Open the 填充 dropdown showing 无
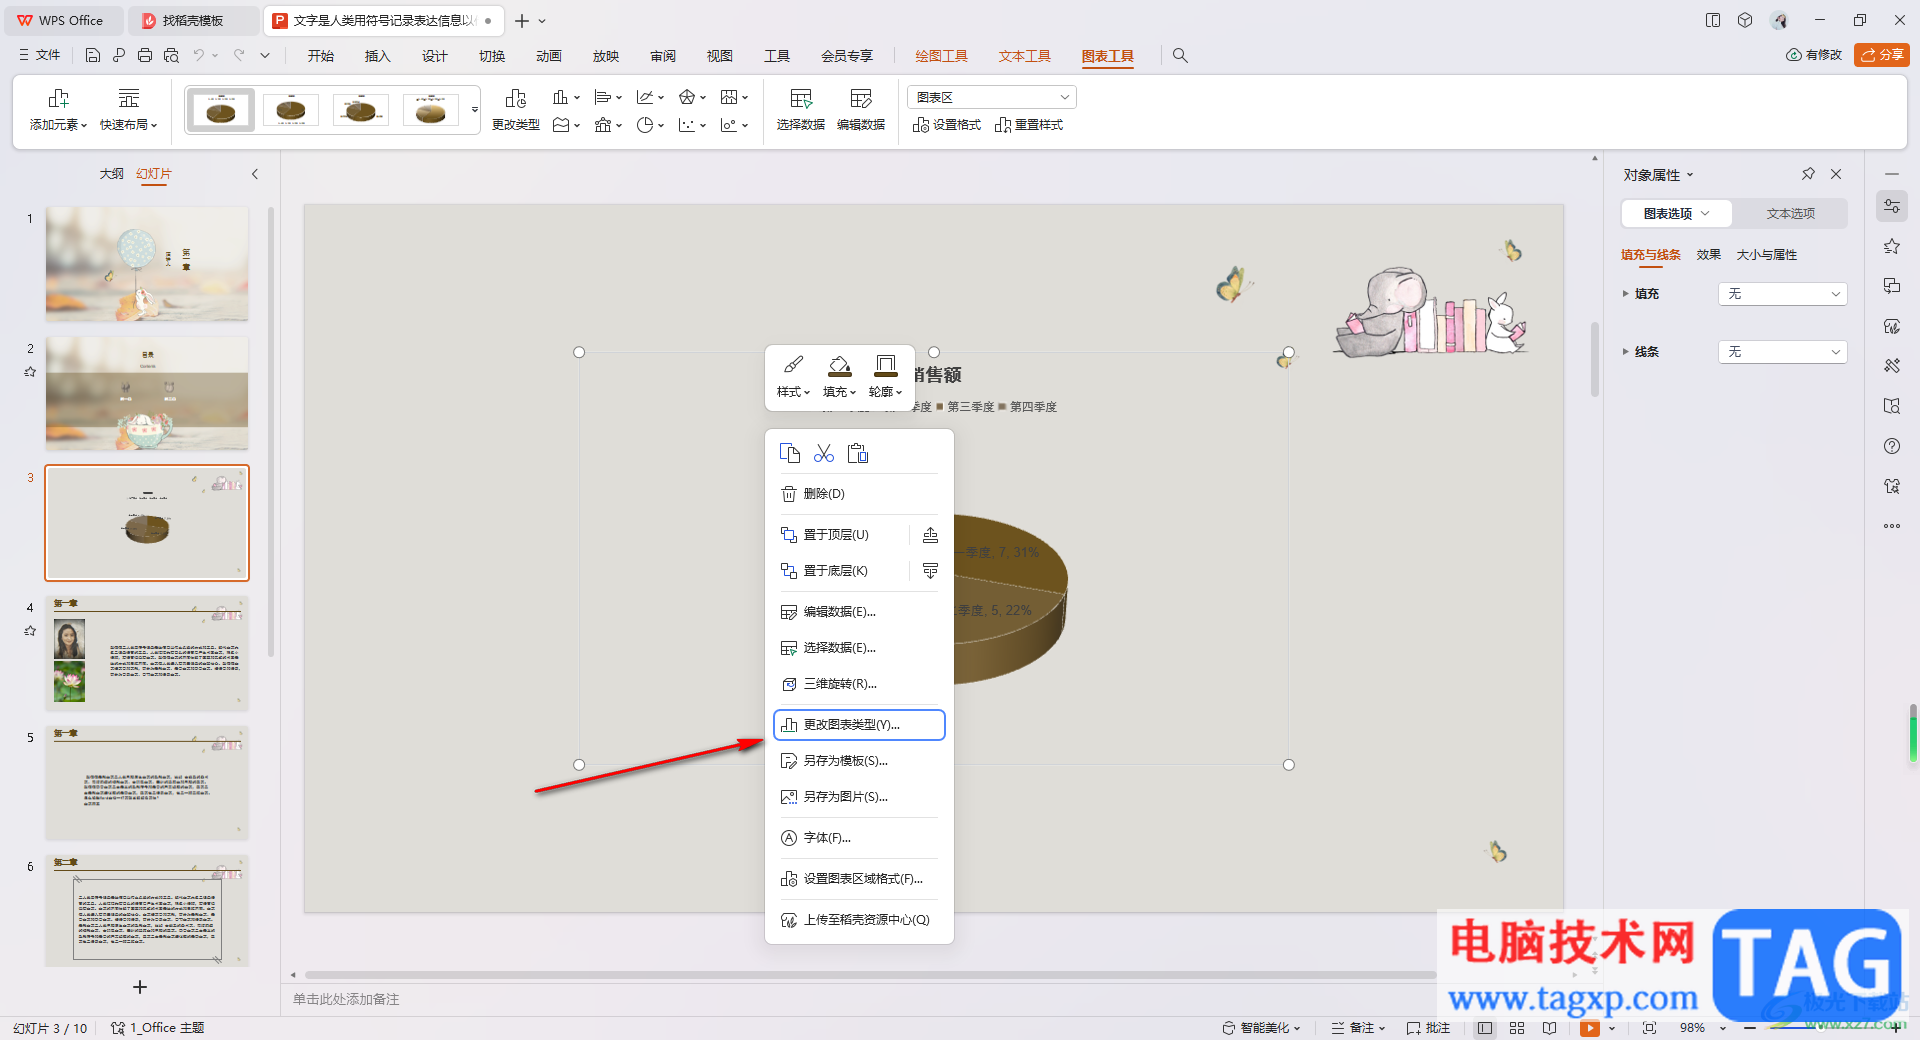This screenshot has height=1040, width=1920. click(x=1783, y=294)
